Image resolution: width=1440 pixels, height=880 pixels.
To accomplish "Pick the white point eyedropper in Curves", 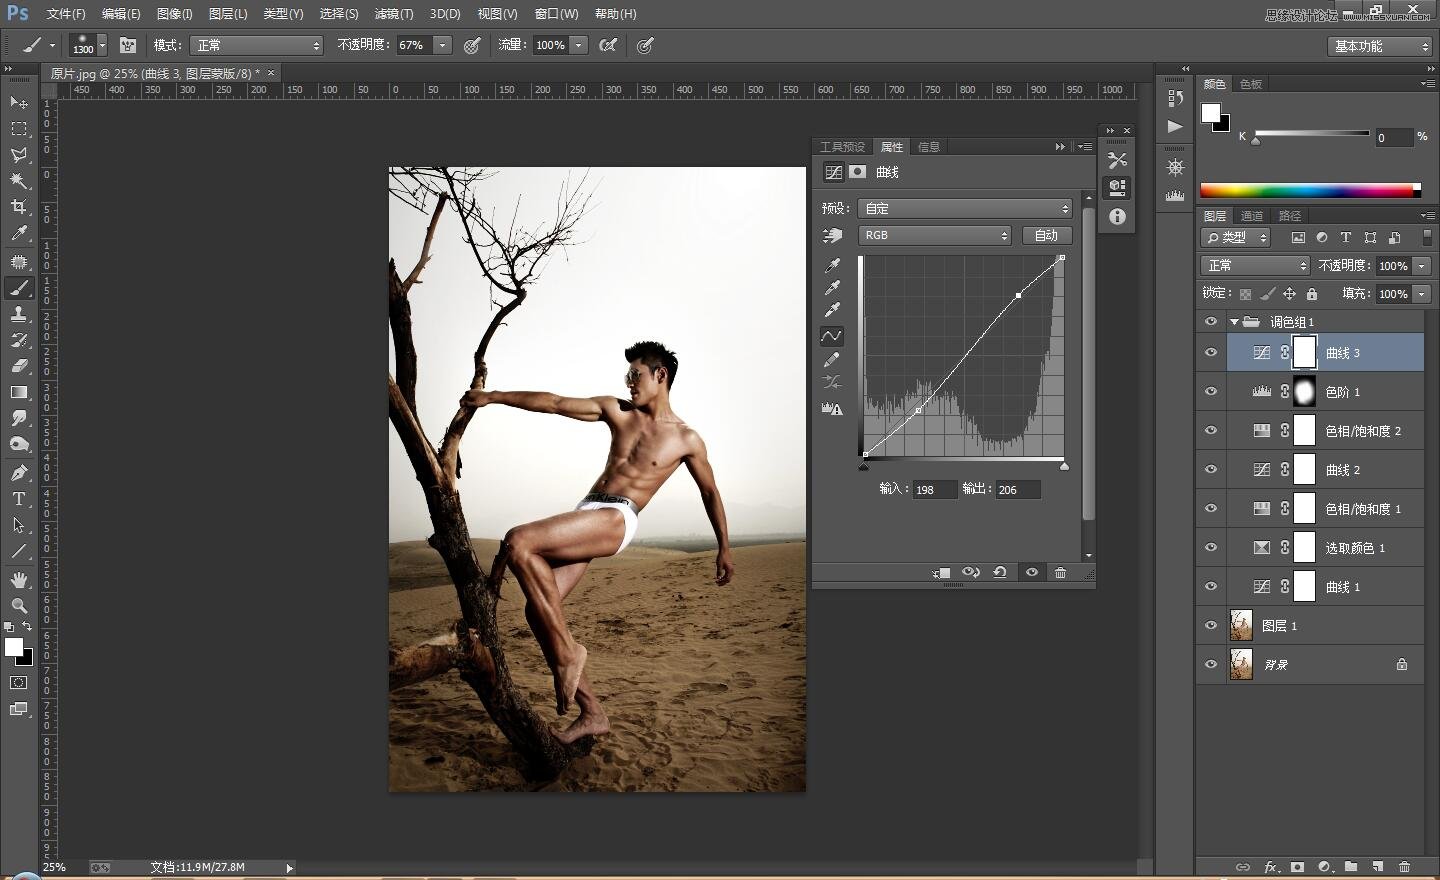I will [832, 310].
